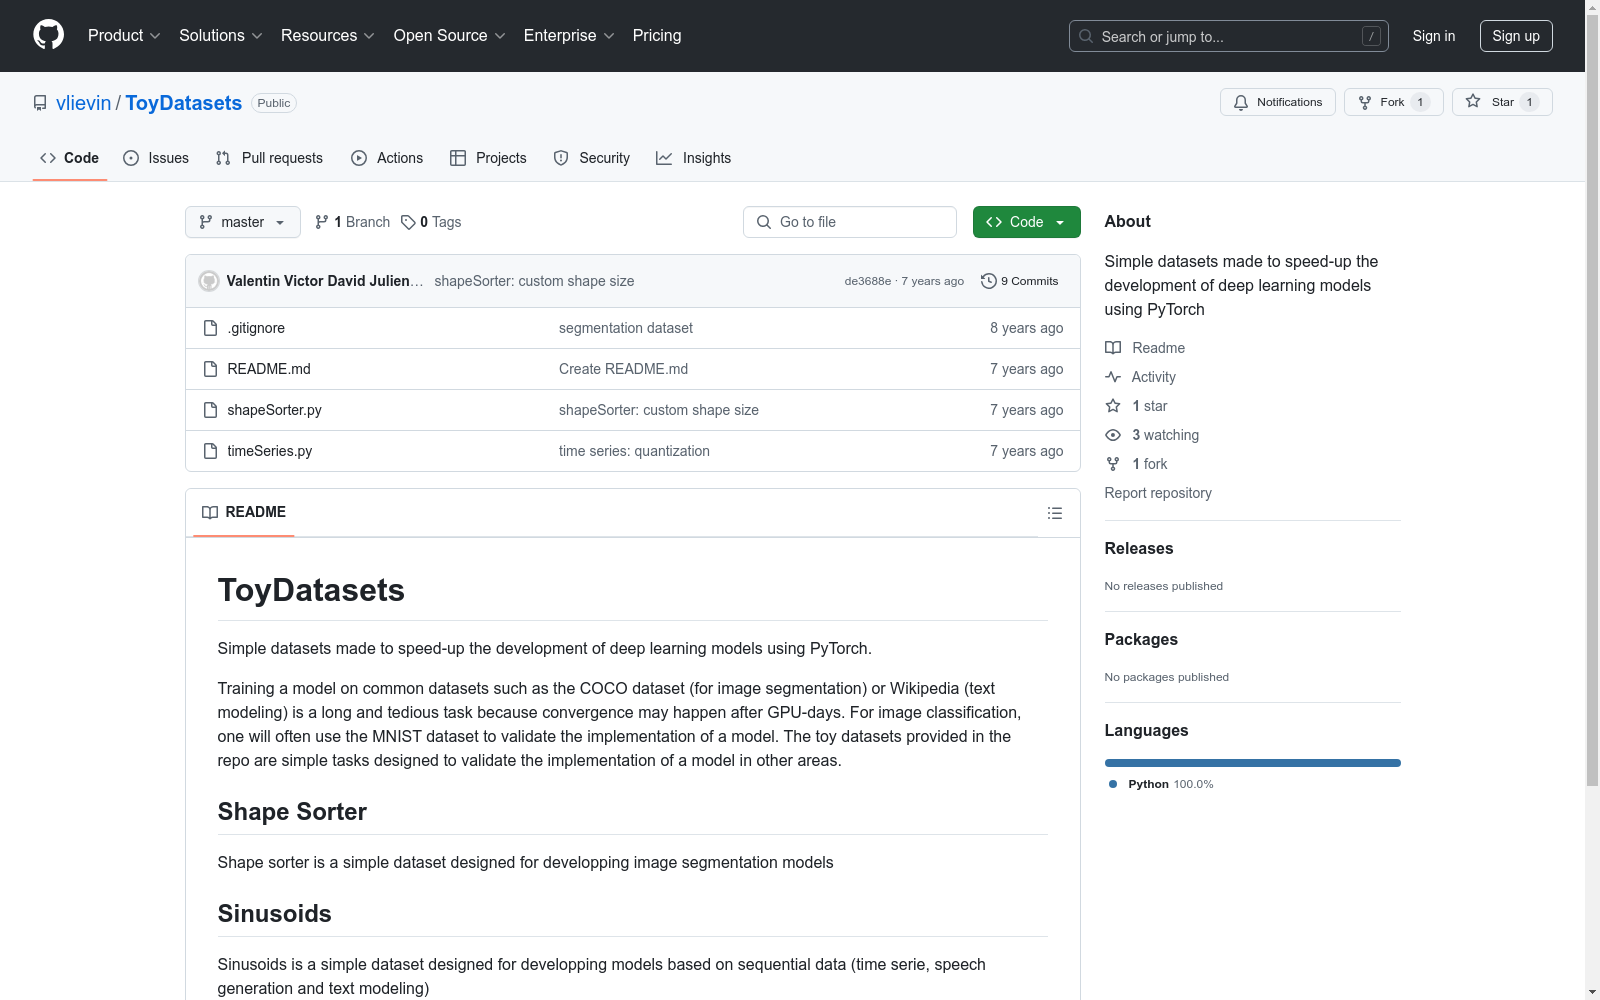Click the eye icon beside 3 watching

point(1113,435)
